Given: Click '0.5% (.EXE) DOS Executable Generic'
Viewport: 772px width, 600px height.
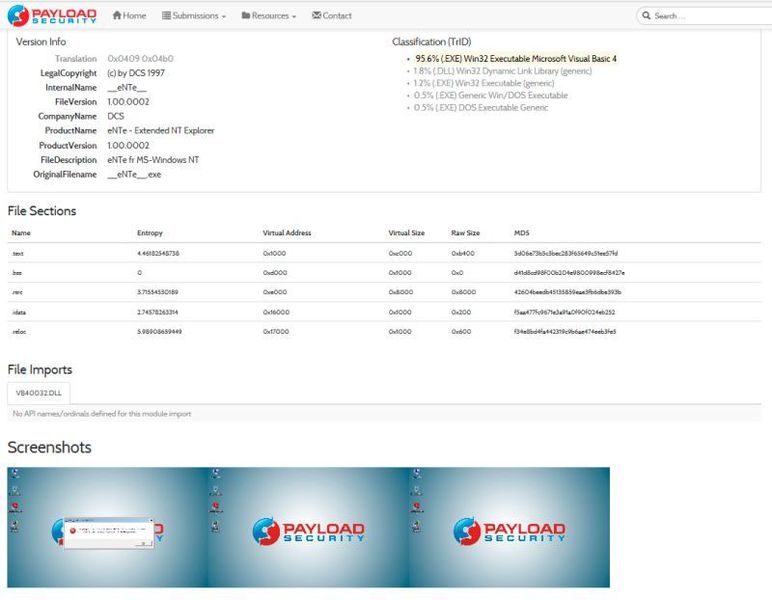Looking at the screenshot, I should [481, 108].
